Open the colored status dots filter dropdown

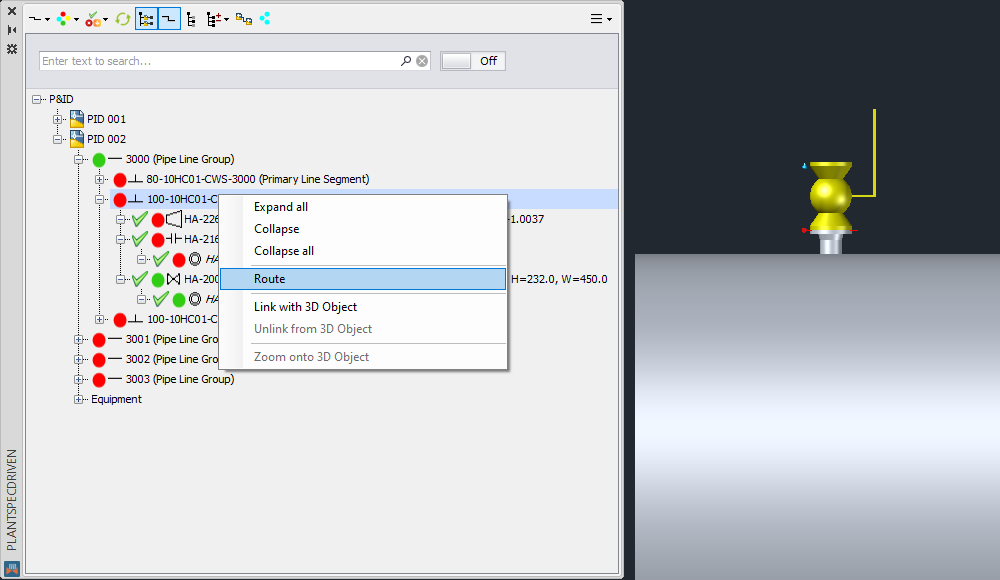tap(68, 19)
